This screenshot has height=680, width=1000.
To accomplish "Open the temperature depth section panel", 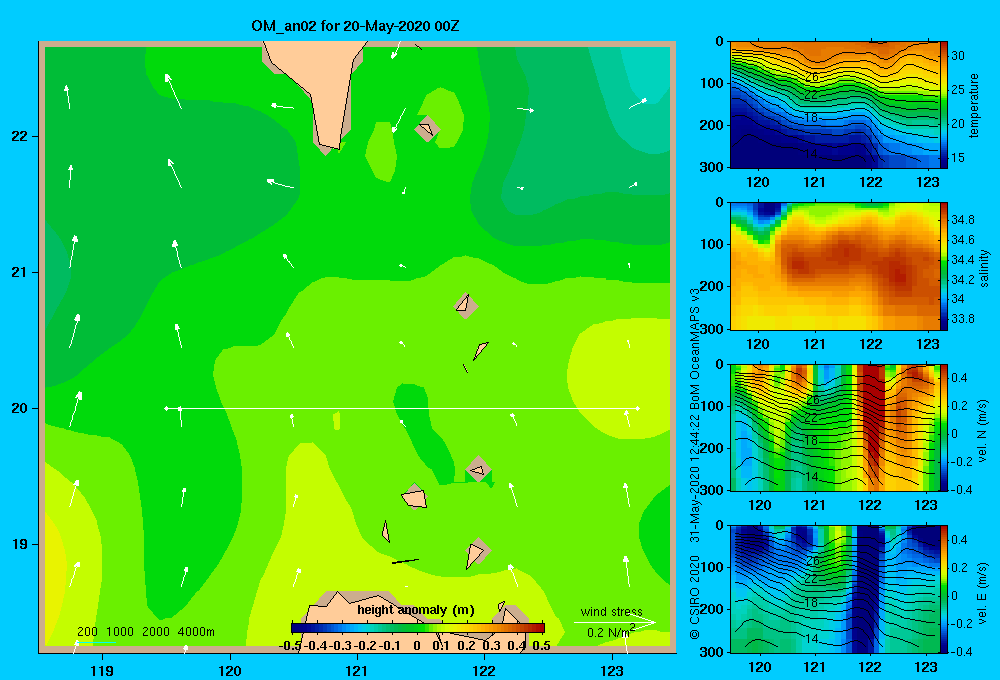I will point(834,105).
